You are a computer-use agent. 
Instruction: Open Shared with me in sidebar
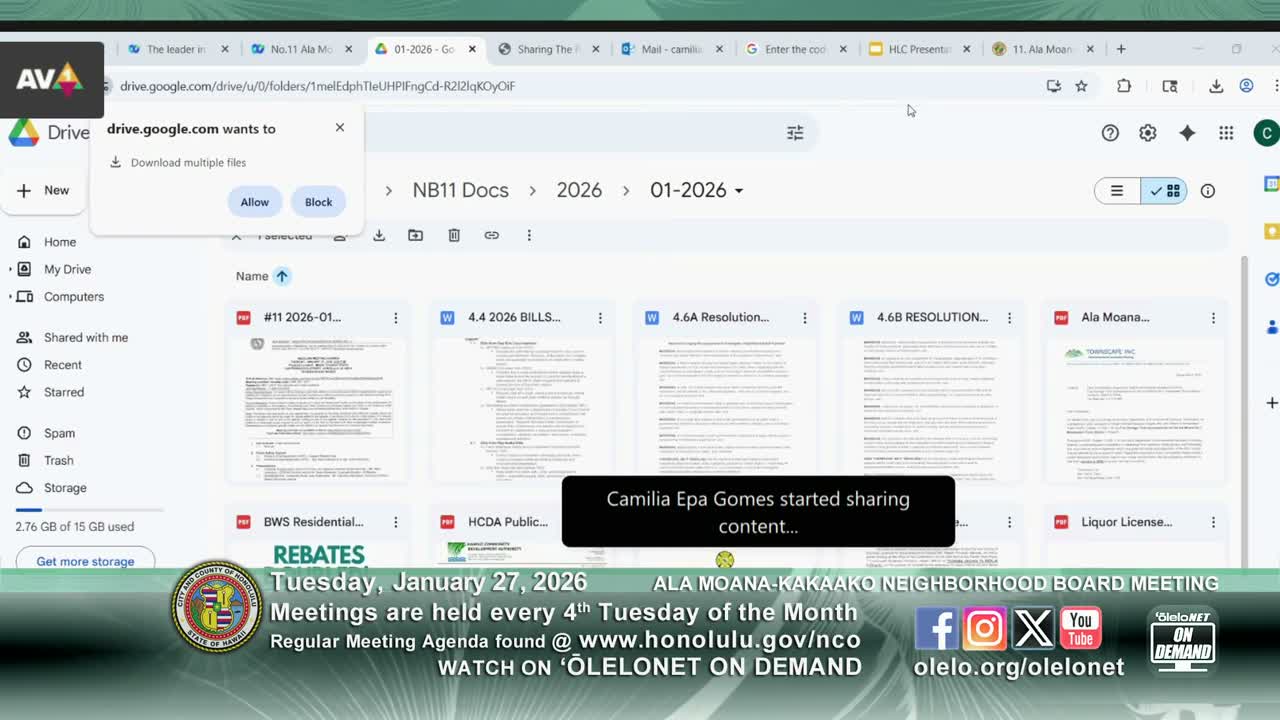[x=86, y=338]
